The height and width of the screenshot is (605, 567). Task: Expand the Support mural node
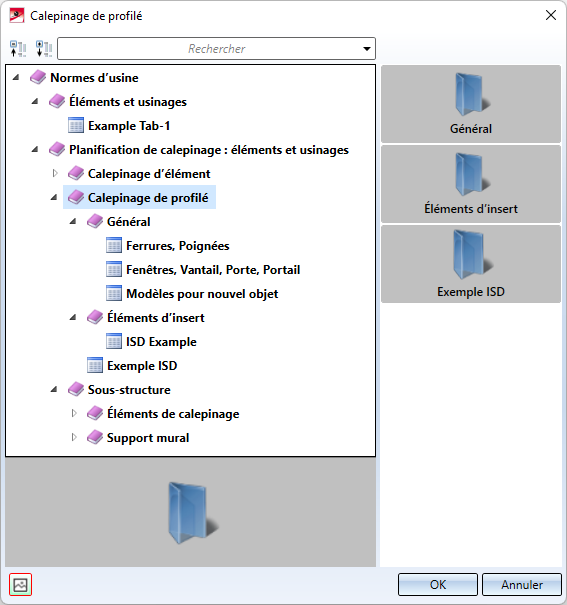coord(74,438)
